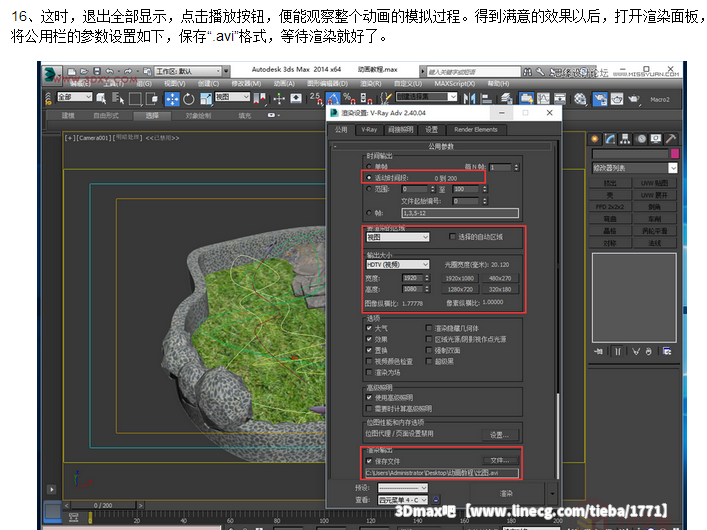Open the Curve Editor icon
This screenshot has width=707, height=530.
coord(543,98)
